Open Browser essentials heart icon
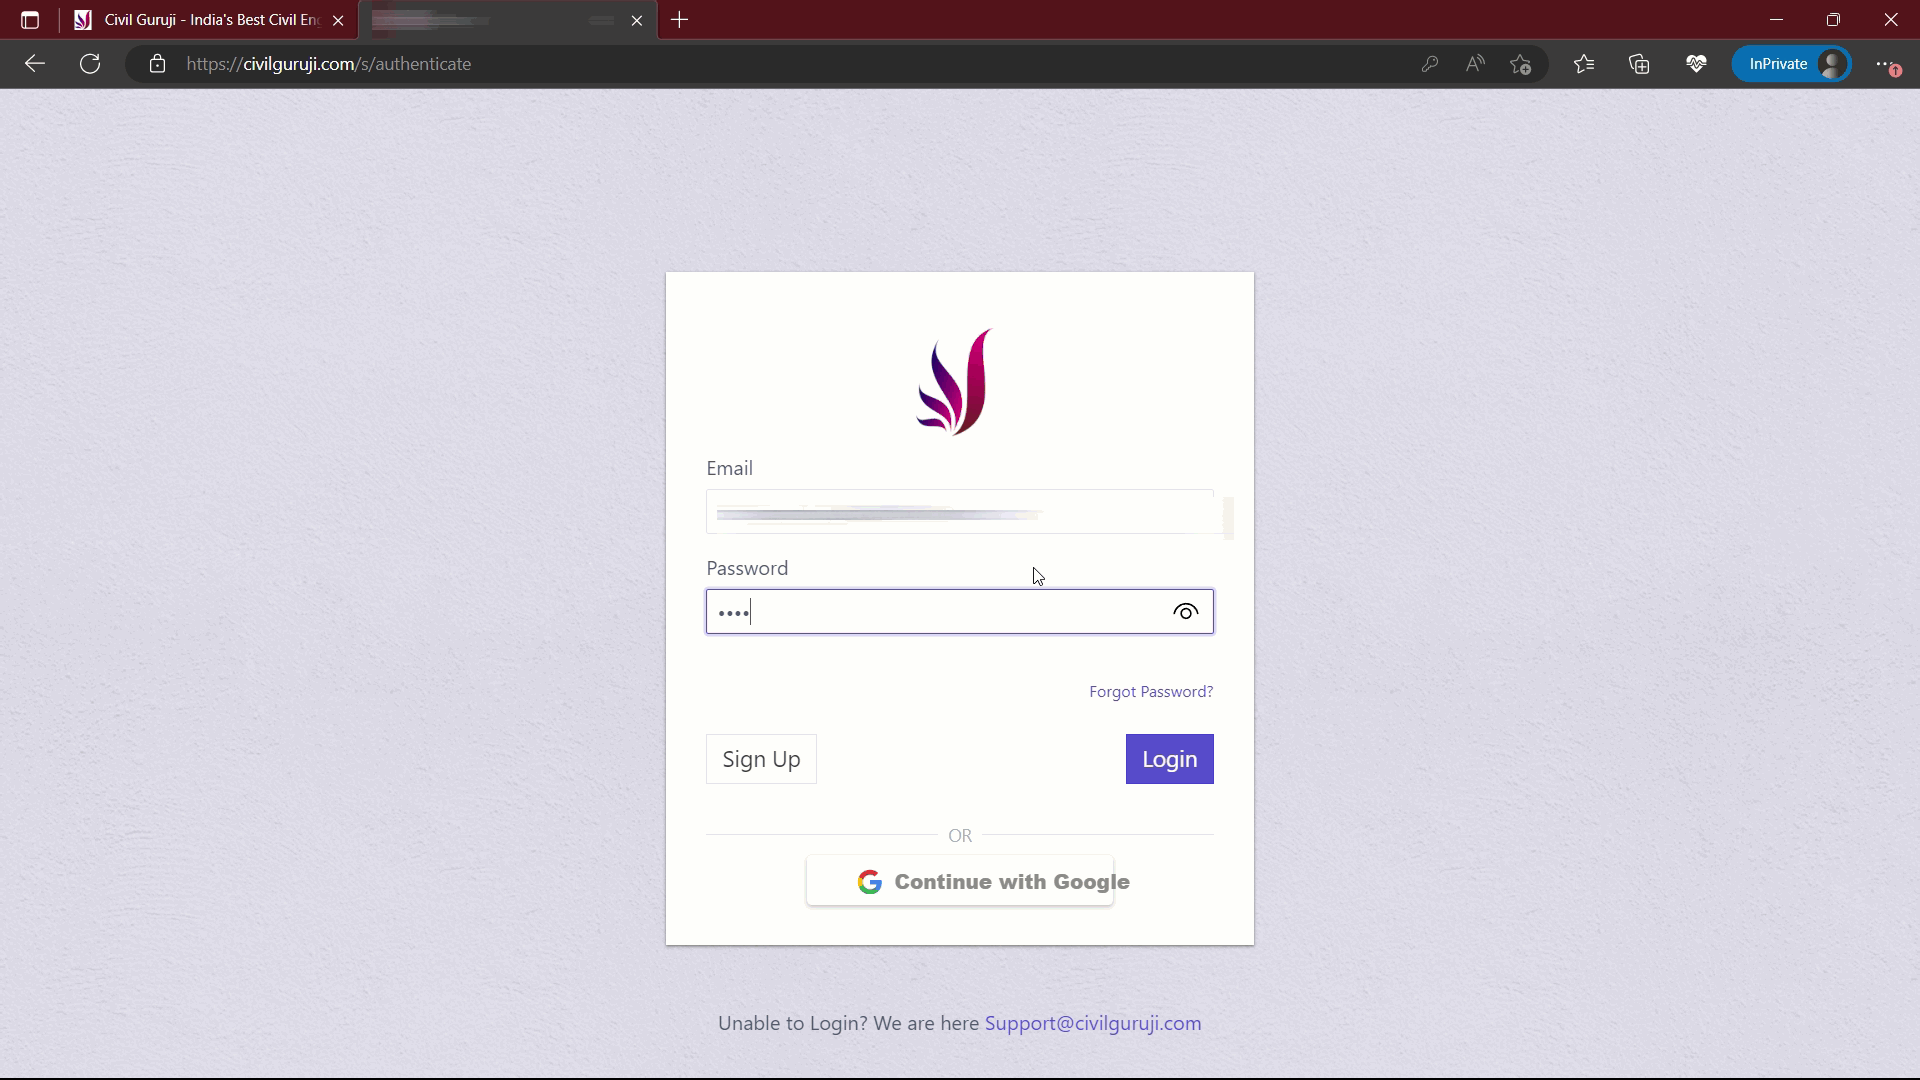Screen dimensions: 1920x1080 pos(1696,64)
